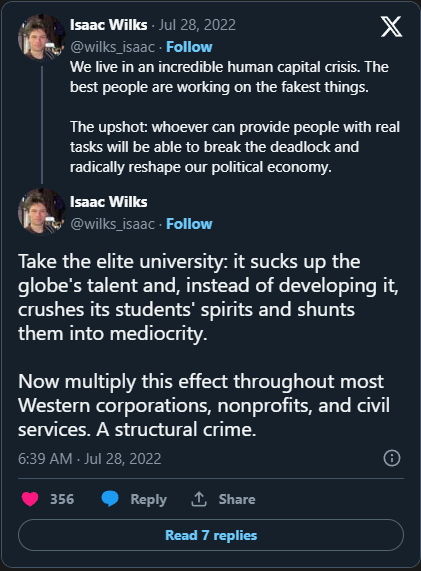Open the Jul 28, 2022 date at top

(197, 25)
